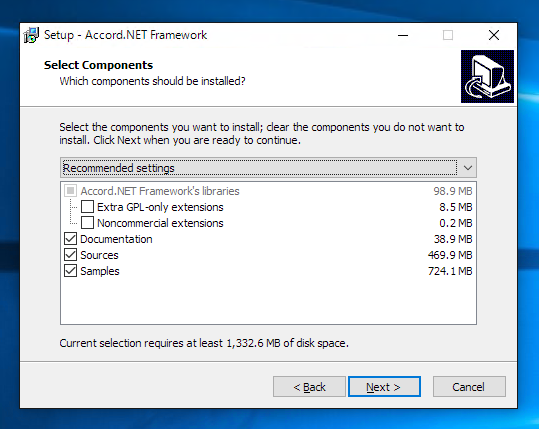Close the setup window
Screen dimensions: 539x429
pyautogui.click(x=494, y=35)
